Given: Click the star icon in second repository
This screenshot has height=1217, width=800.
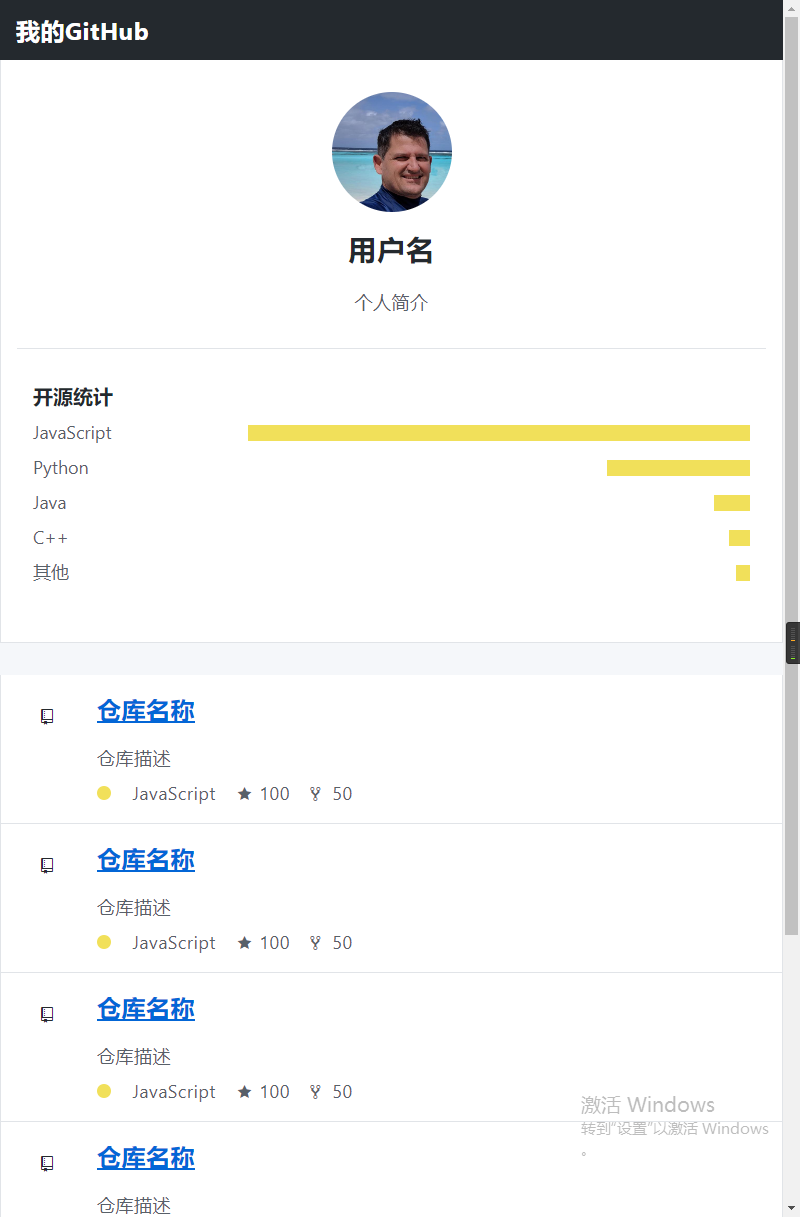Looking at the screenshot, I should [x=244, y=942].
